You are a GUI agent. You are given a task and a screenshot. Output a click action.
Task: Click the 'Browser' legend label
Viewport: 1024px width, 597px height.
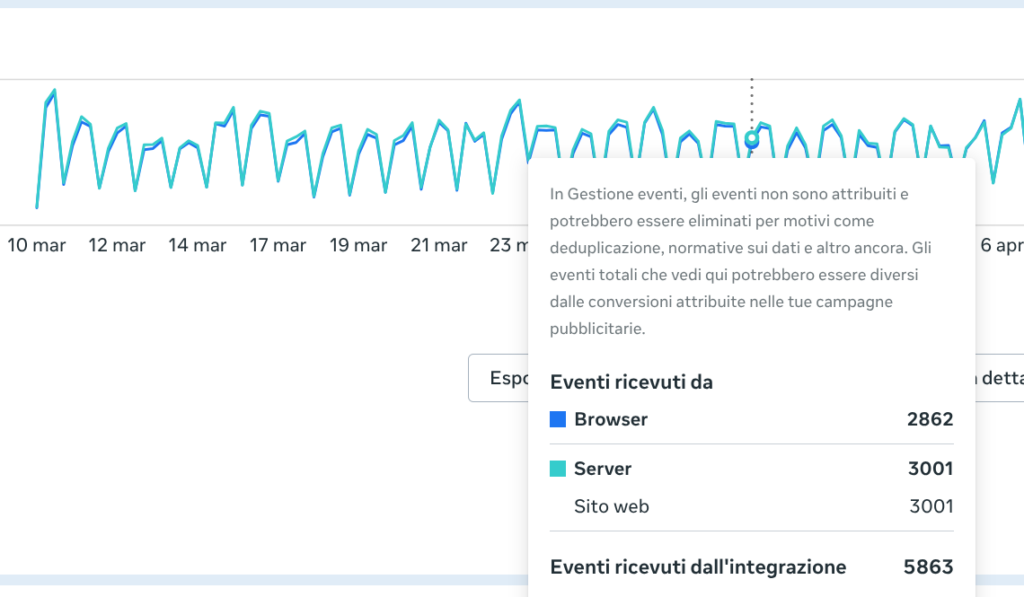[x=611, y=419]
